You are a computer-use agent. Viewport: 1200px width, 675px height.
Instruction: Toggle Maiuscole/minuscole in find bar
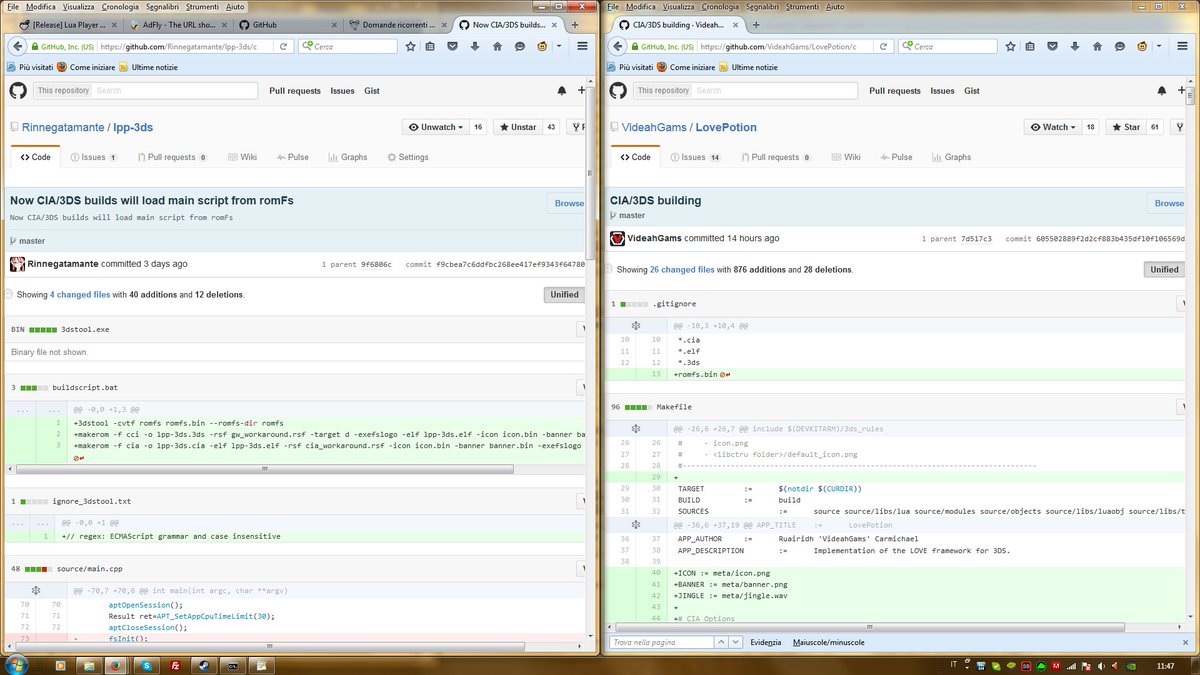tap(828, 642)
